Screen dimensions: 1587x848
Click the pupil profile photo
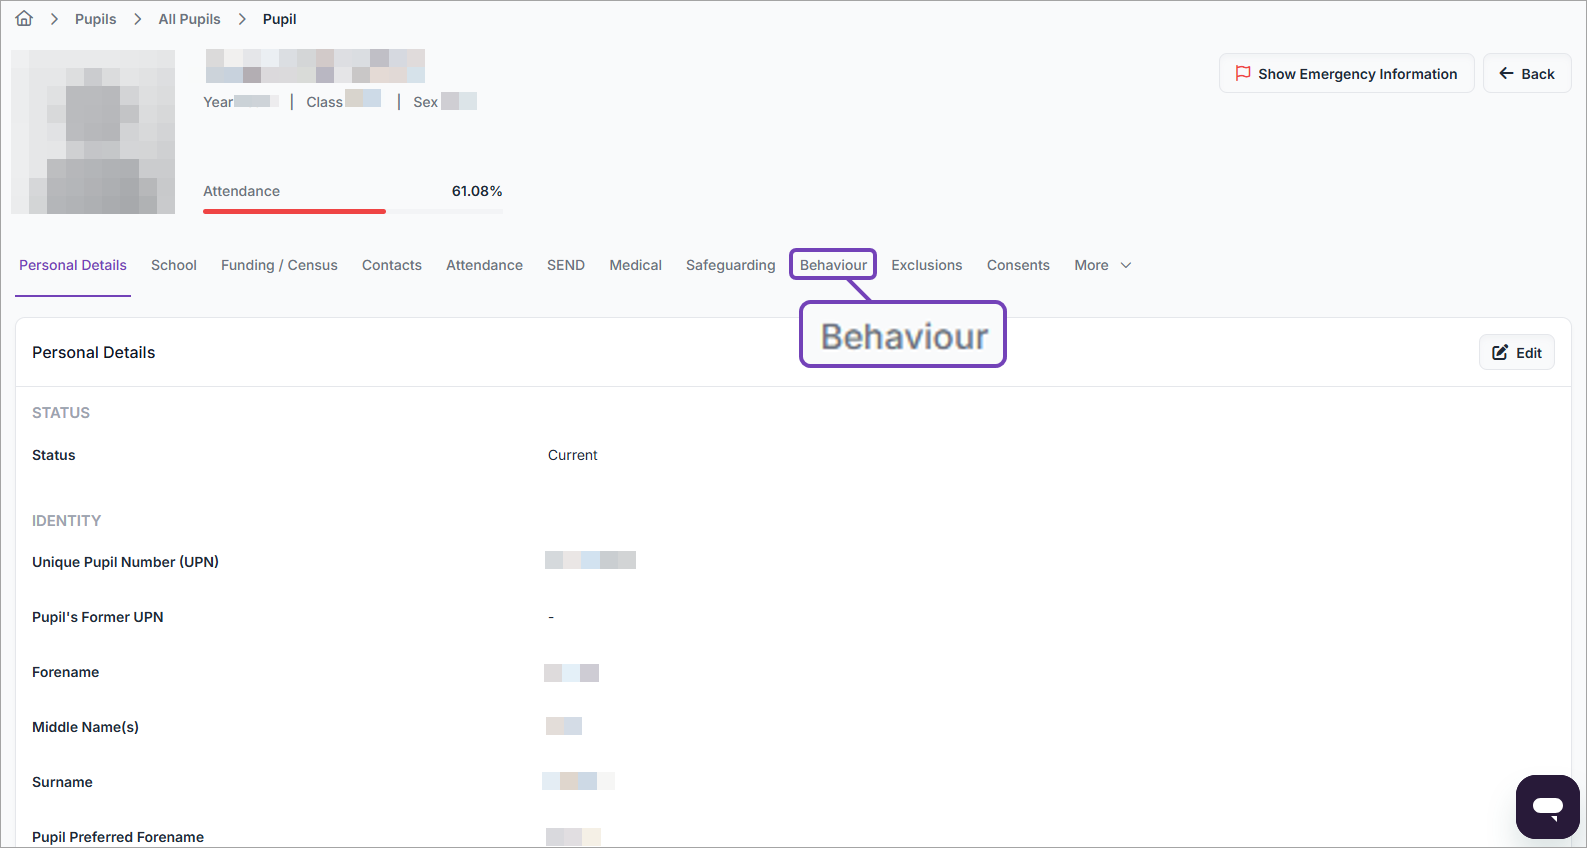[93, 132]
